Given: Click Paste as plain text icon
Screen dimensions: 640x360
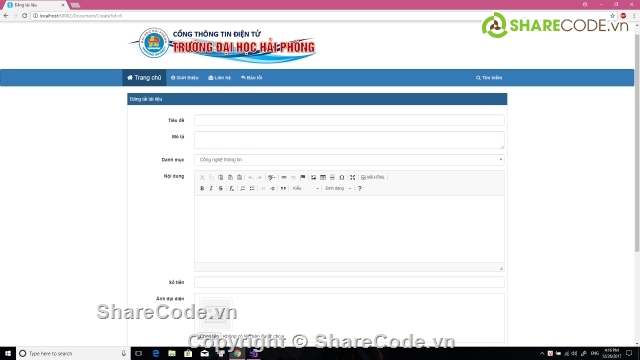Looking at the screenshot, I should point(230,177).
